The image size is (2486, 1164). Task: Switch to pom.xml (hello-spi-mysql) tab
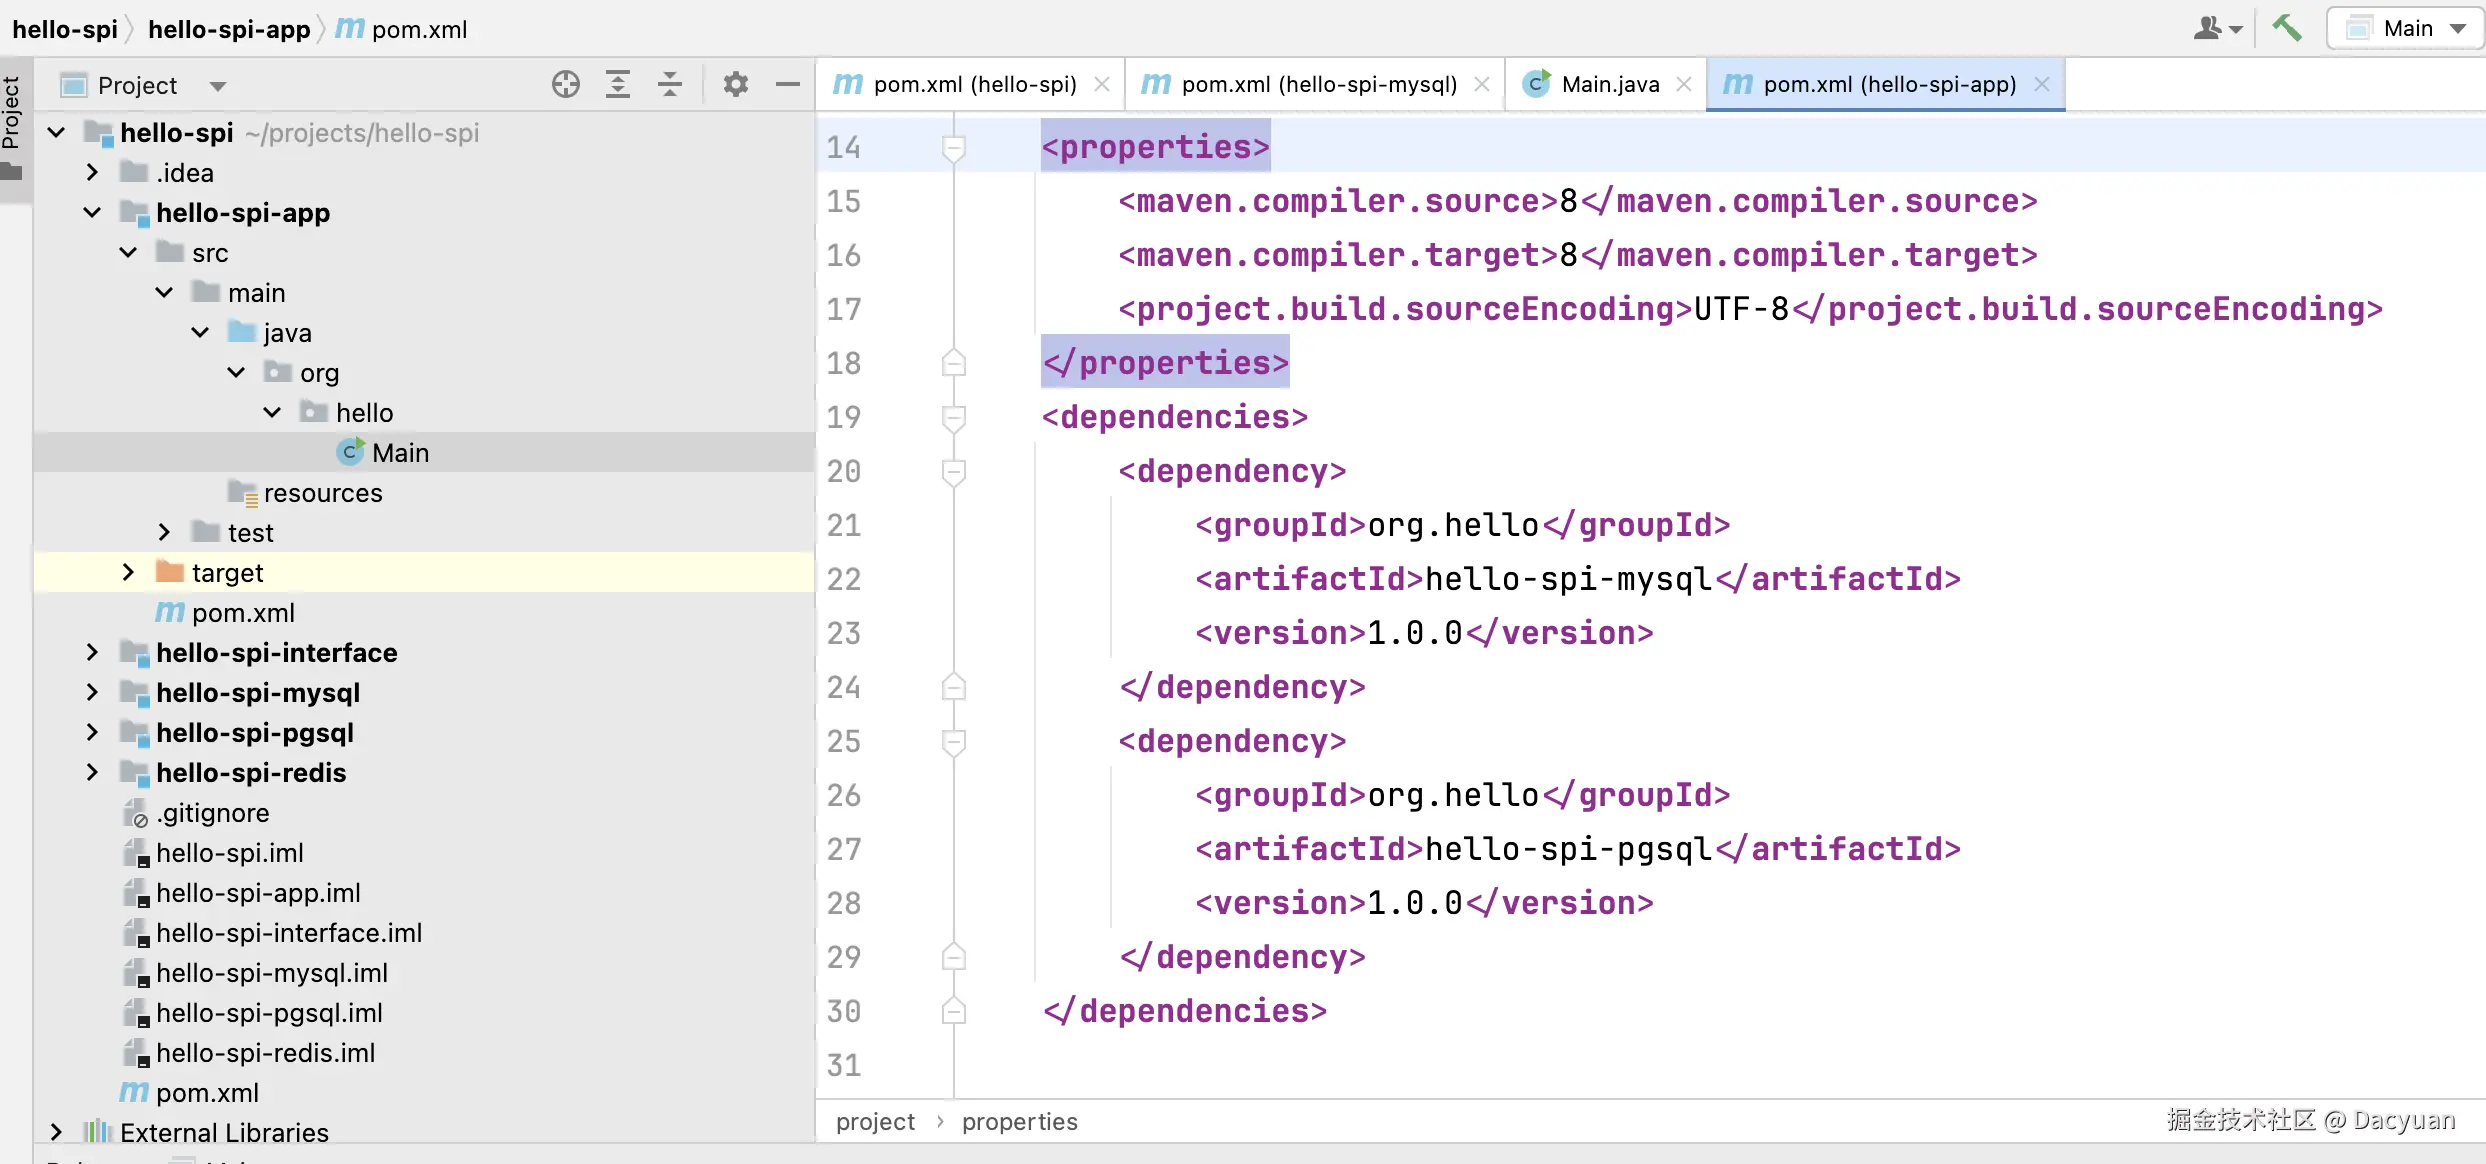coord(1318,85)
